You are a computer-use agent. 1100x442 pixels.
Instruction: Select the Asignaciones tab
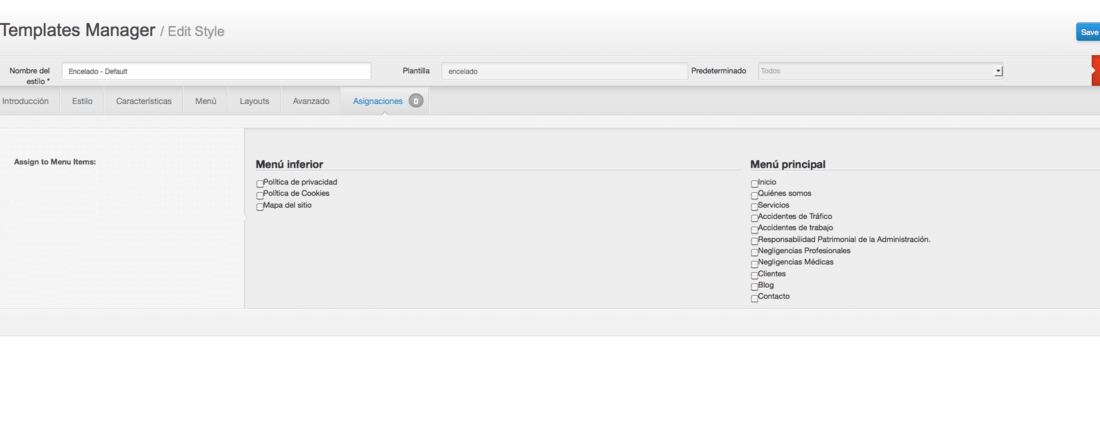384,101
